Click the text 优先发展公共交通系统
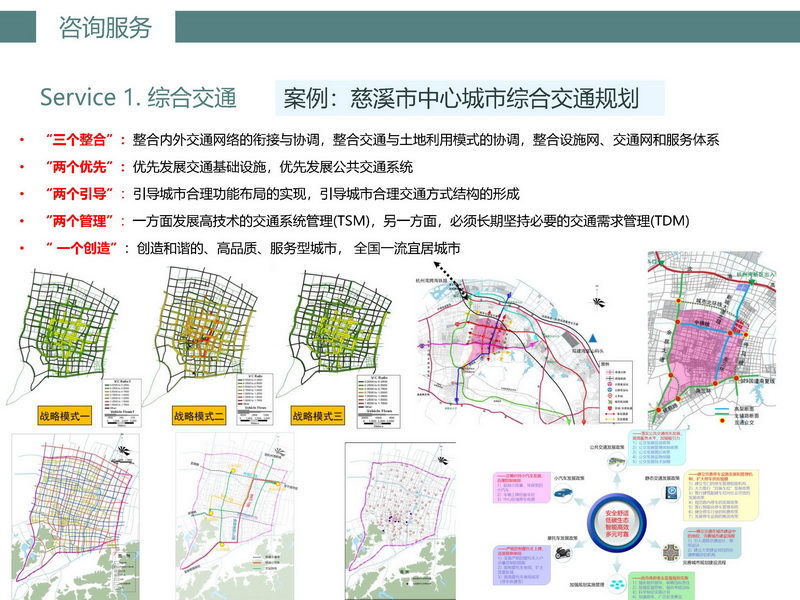The height and width of the screenshot is (600, 800). (x=346, y=167)
